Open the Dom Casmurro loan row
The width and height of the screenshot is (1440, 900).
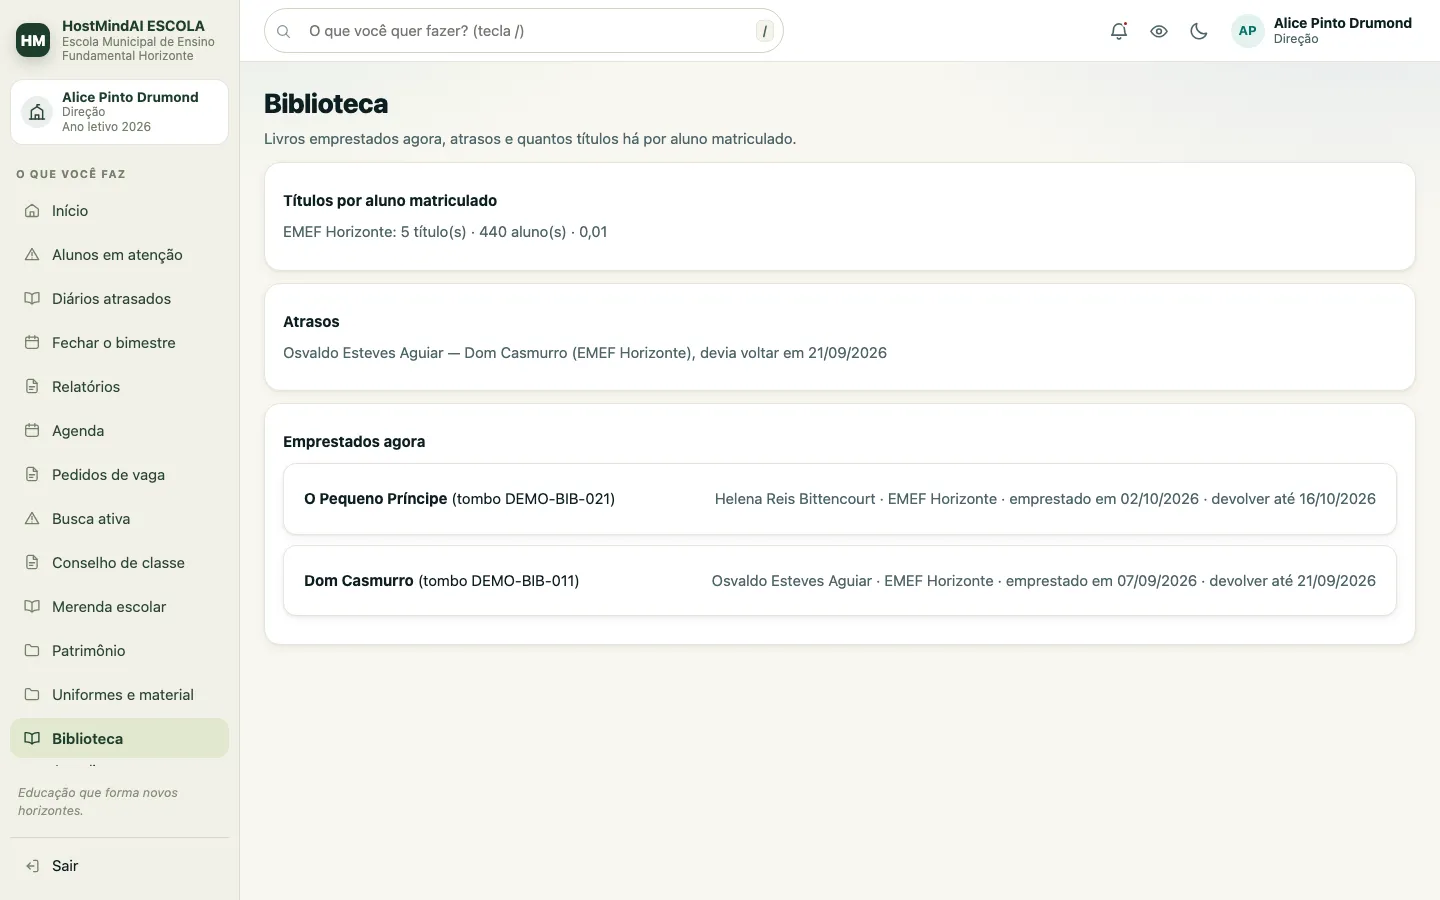click(x=840, y=581)
